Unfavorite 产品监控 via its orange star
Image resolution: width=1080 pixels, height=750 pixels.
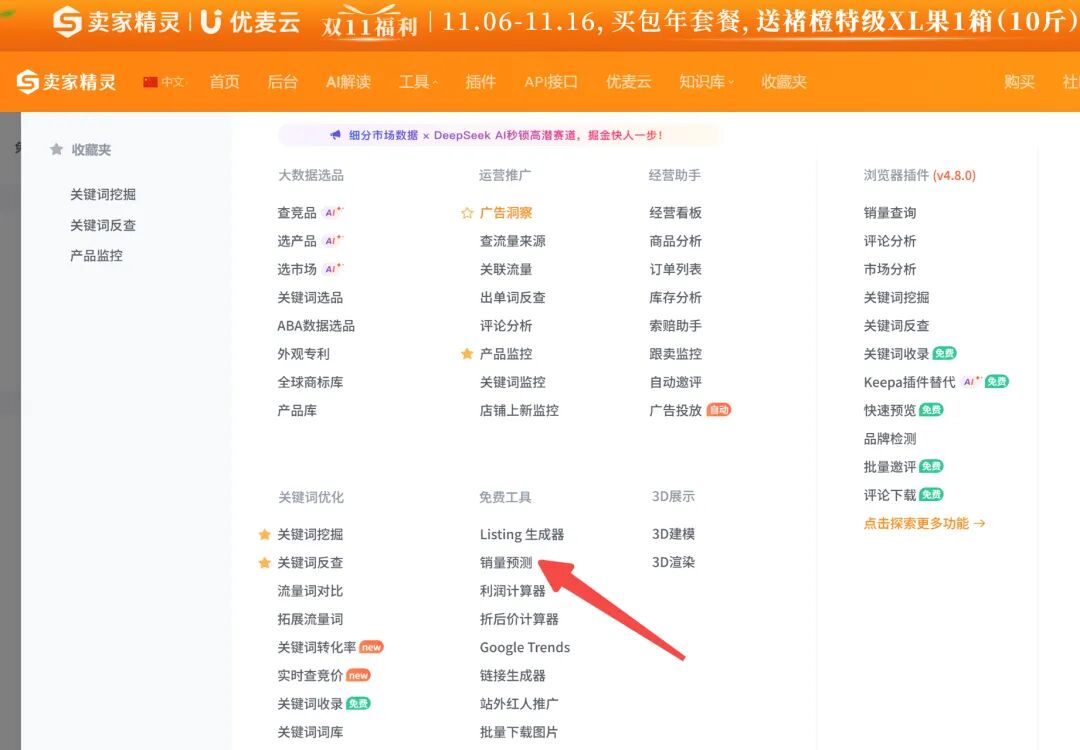coord(467,354)
